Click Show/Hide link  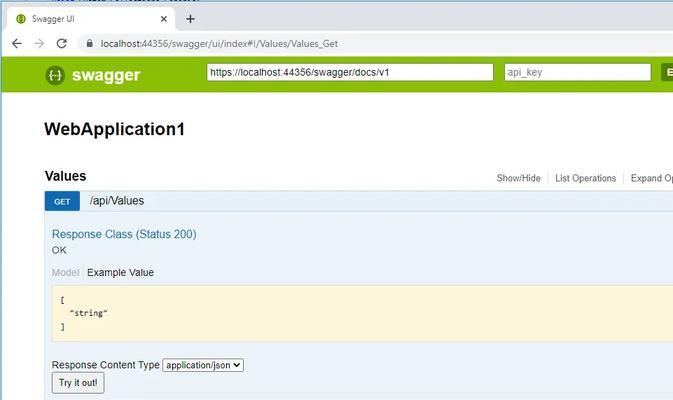click(x=518, y=178)
